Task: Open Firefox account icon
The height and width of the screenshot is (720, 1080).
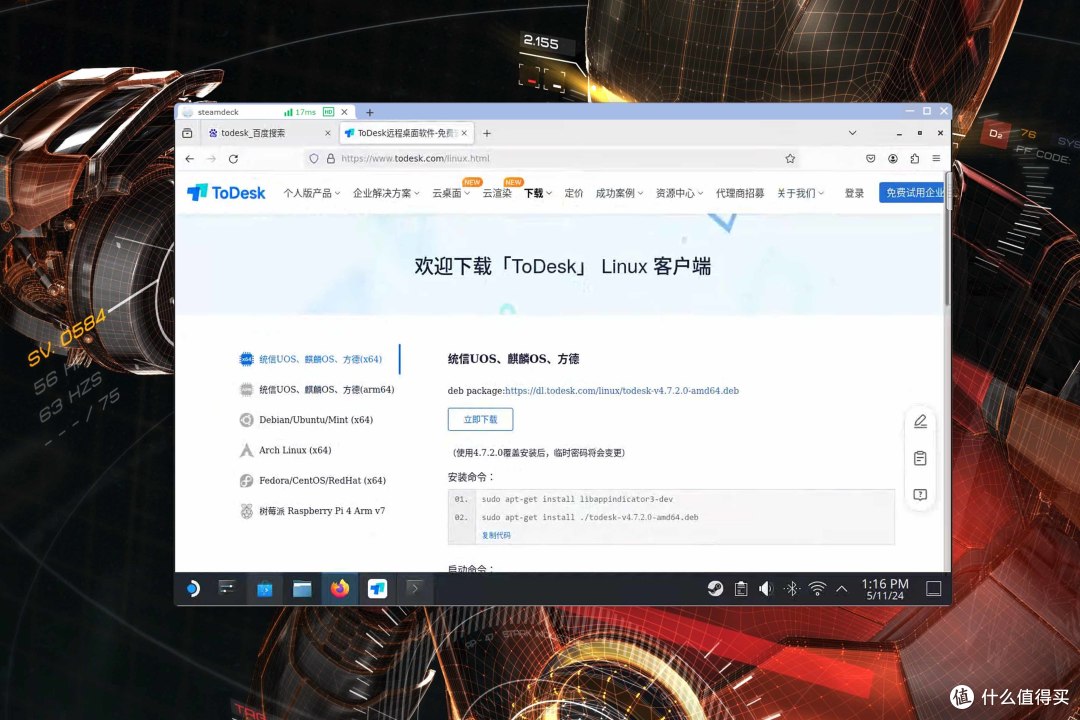Action: pyautogui.click(x=893, y=158)
